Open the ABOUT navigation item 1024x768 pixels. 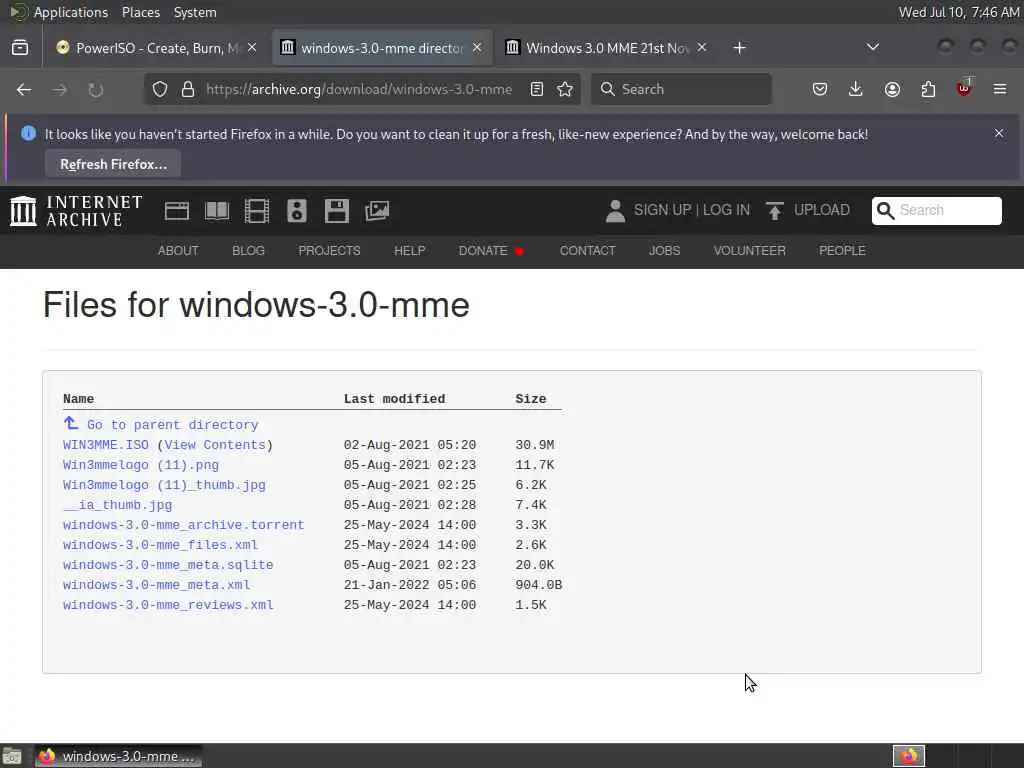tap(178, 251)
